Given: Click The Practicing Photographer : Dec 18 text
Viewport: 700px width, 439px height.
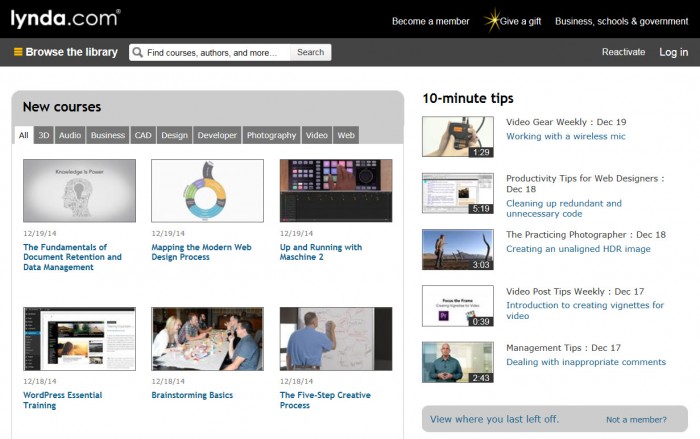Looking at the screenshot, I should point(586,234).
